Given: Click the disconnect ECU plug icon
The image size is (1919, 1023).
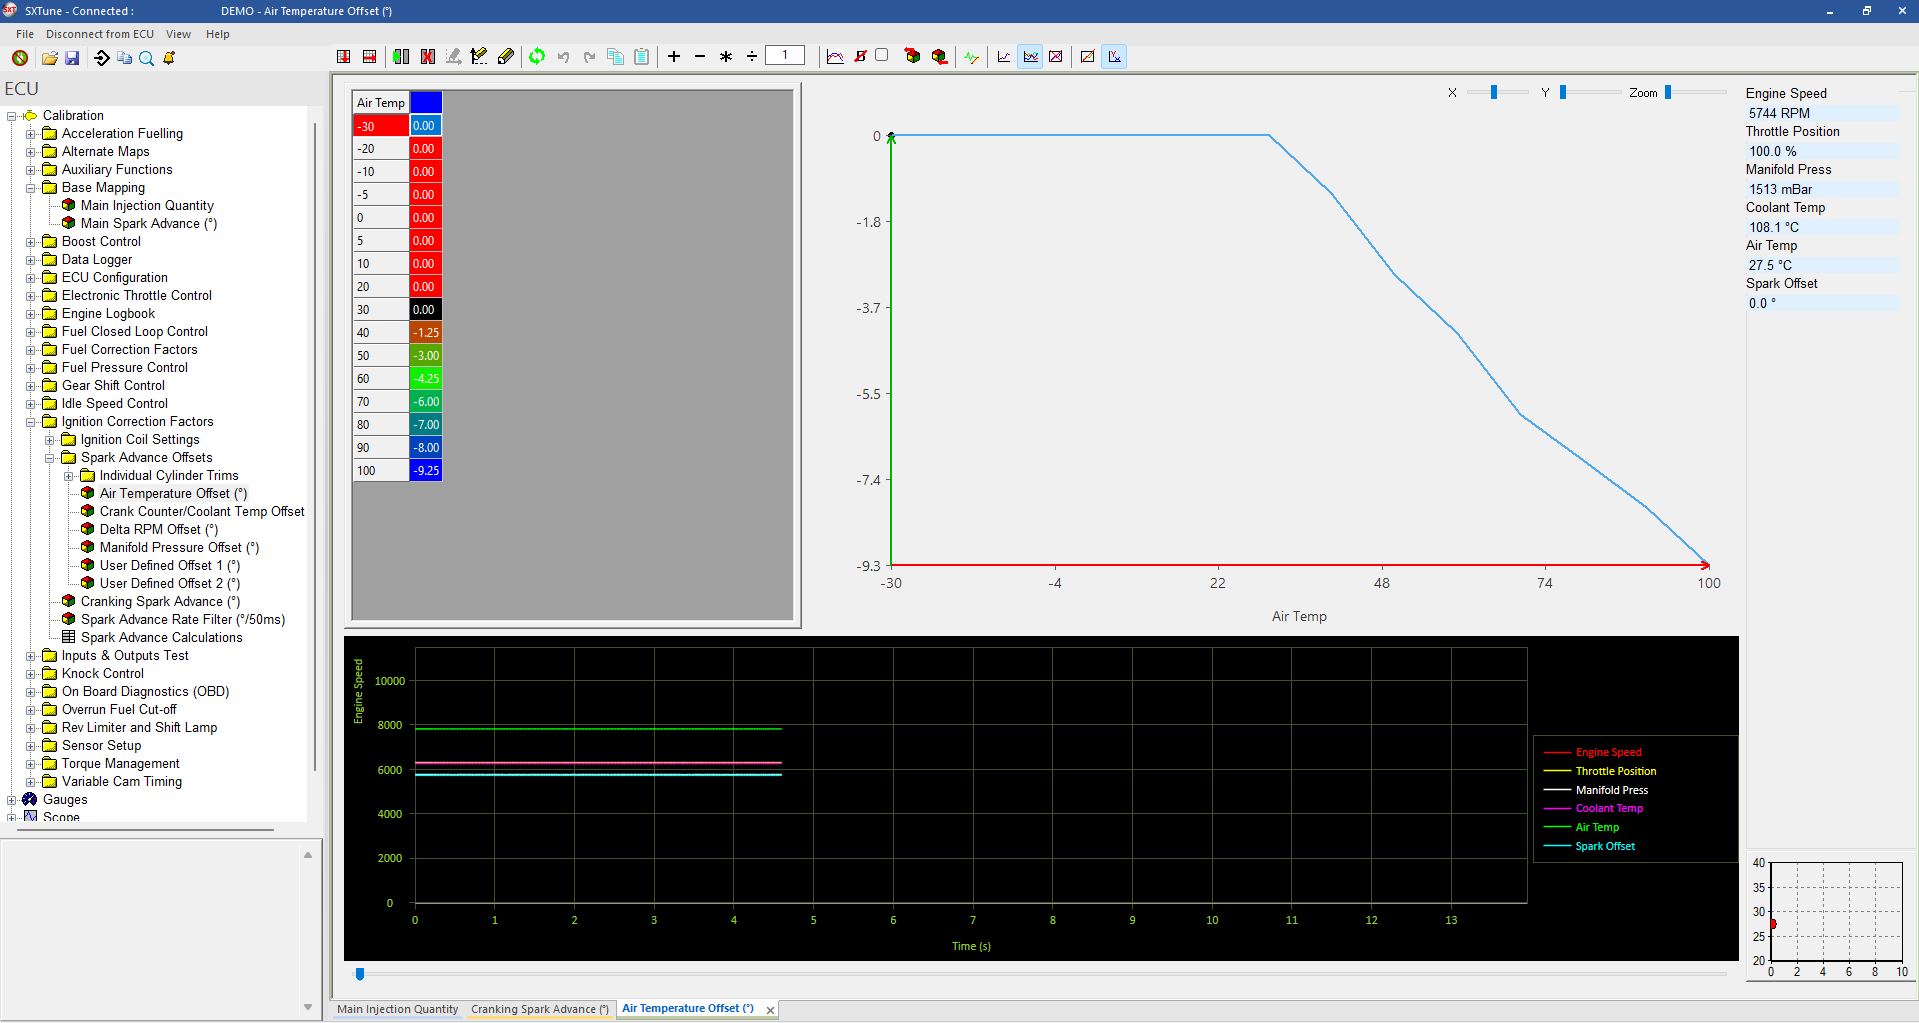Looking at the screenshot, I should [x=20, y=58].
